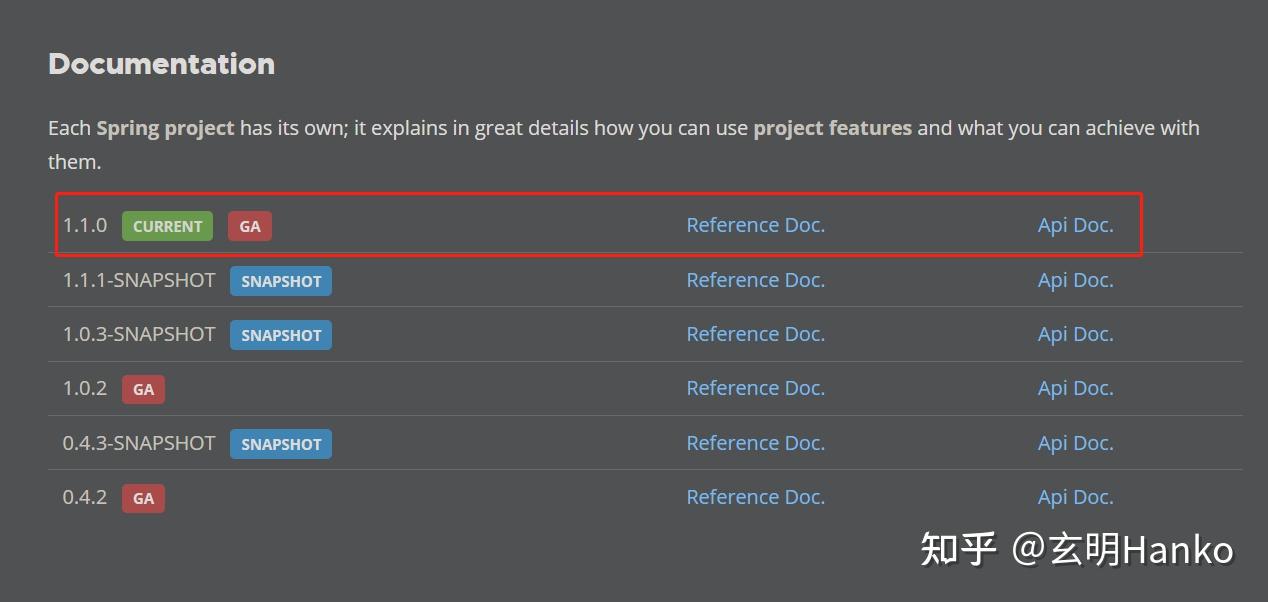Click the GA badge beside version 0.4.2
This screenshot has height=602, width=1268.
pyautogui.click(x=143, y=498)
